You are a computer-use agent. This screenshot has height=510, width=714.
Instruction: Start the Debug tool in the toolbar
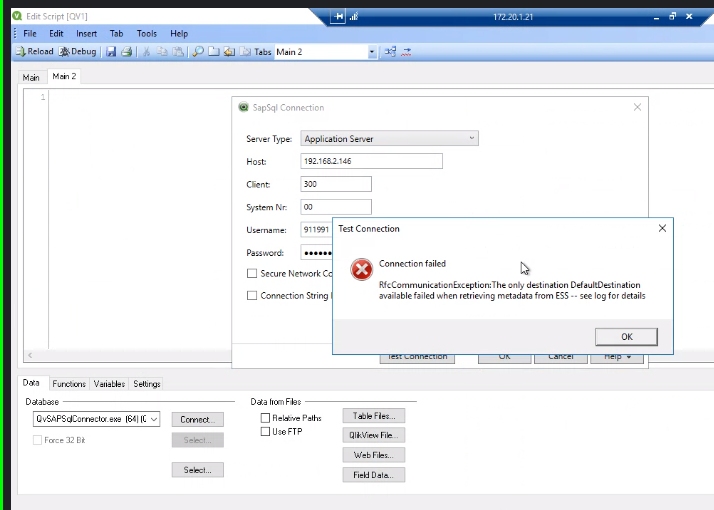coord(78,52)
